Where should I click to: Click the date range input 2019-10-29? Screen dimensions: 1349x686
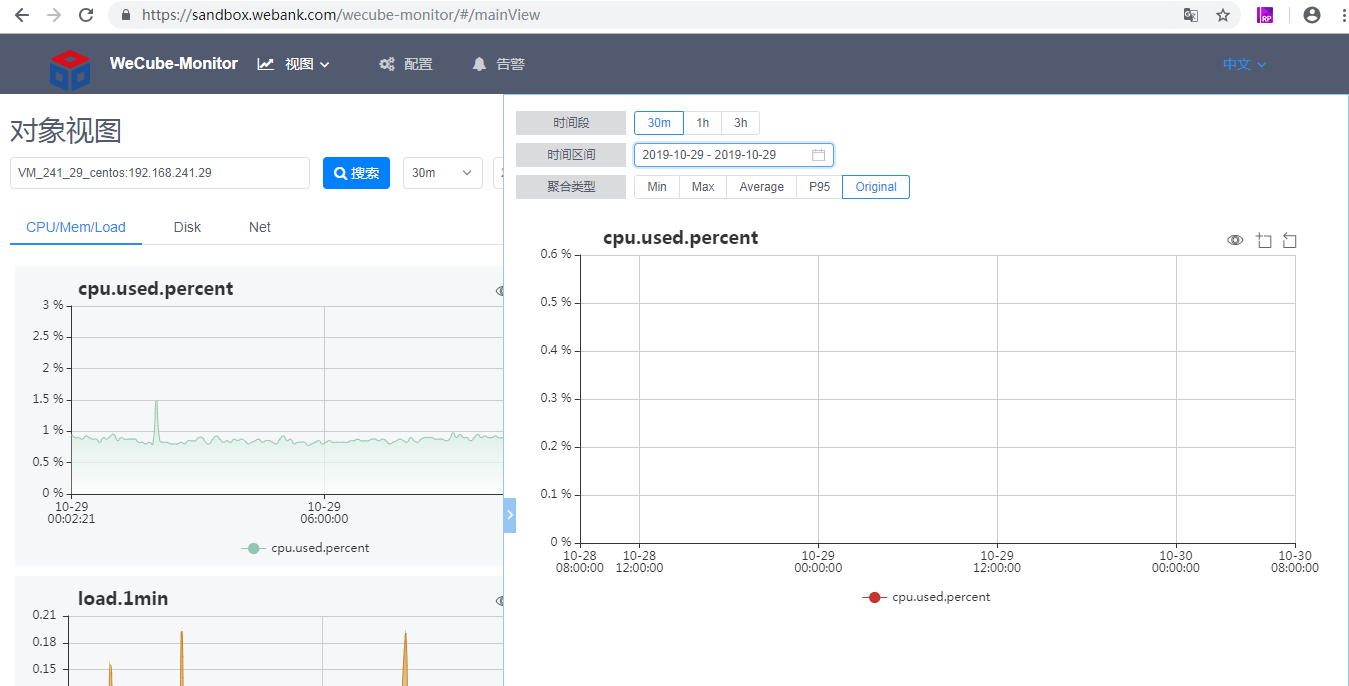click(734, 155)
